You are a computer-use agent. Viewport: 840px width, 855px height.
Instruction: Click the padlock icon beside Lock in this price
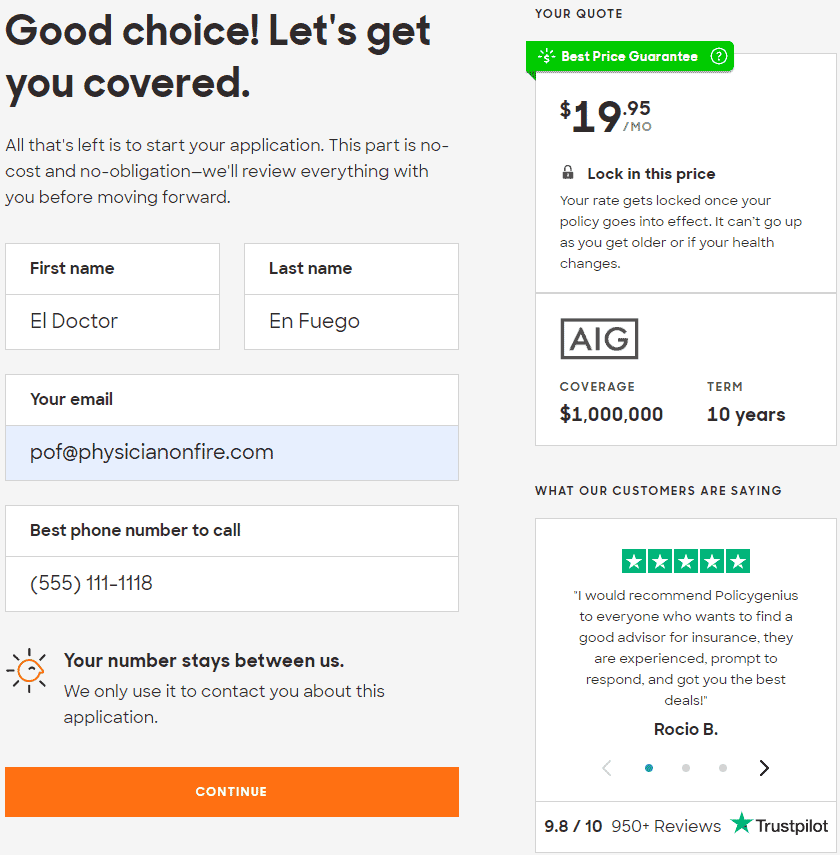pos(568,173)
